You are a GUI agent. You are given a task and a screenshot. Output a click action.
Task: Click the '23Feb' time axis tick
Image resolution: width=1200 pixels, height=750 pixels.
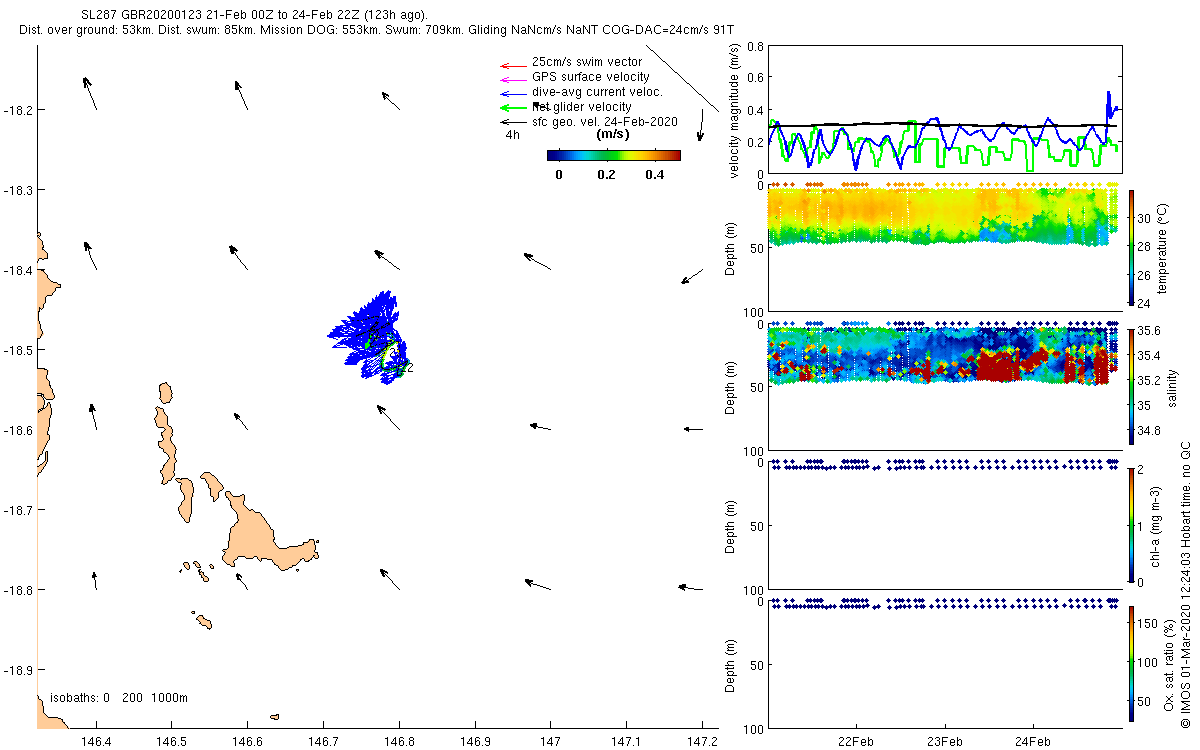coord(944,742)
